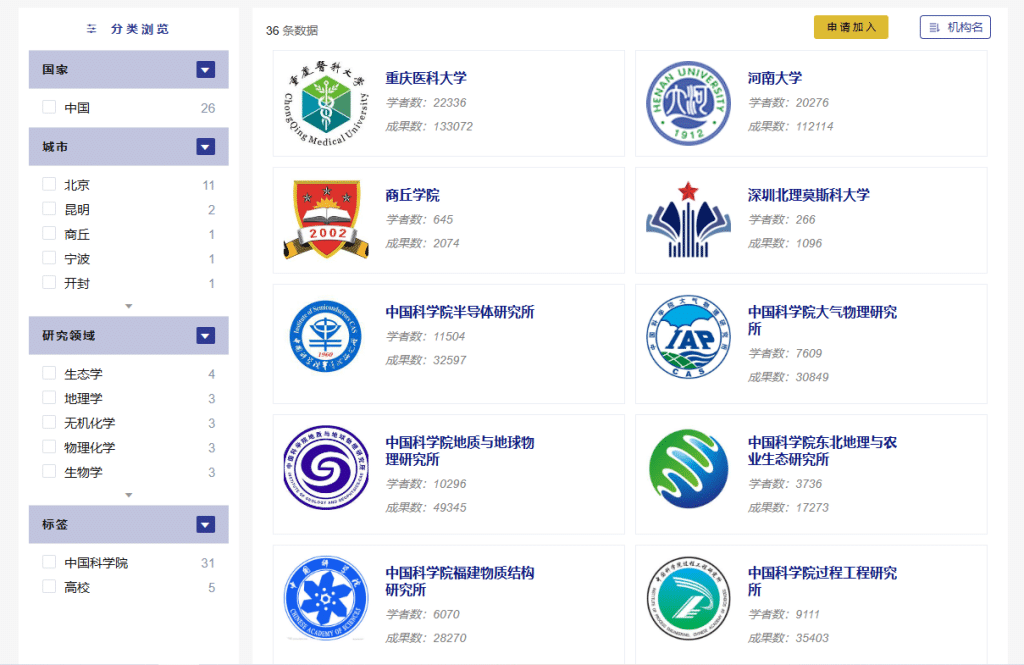Open 中国科学院福建物质结构研究所 title link
Image resolution: width=1024 pixels, height=665 pixels.
(x=460, y=581)
